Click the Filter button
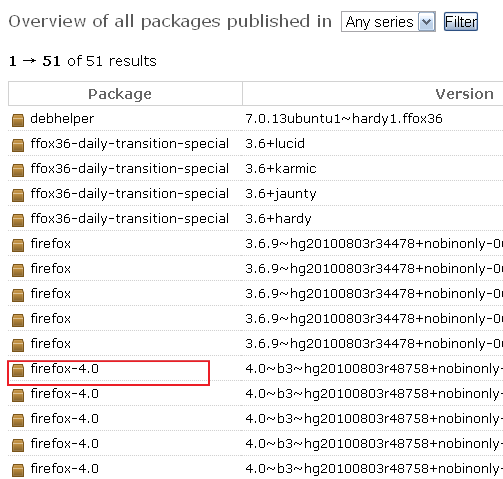503x479 pixels. pos(461,22)
